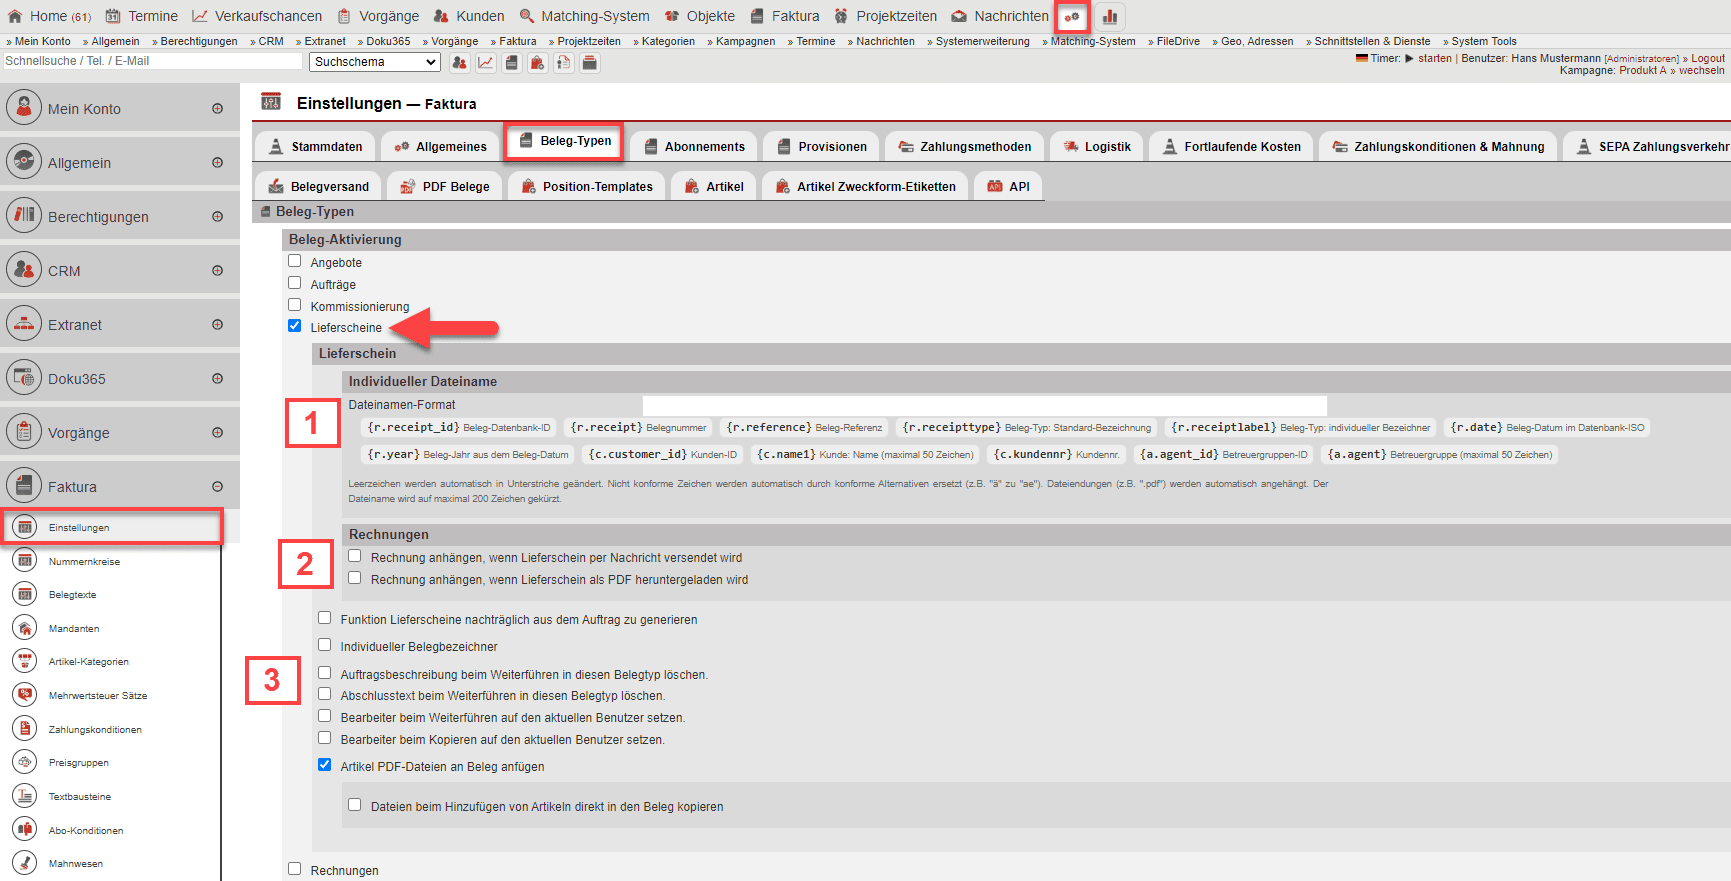This screenshot has height=881, width=1731.
Task: Click the chart icon beside the Suchschema dropdown
Action: click(x=485, y=63)
